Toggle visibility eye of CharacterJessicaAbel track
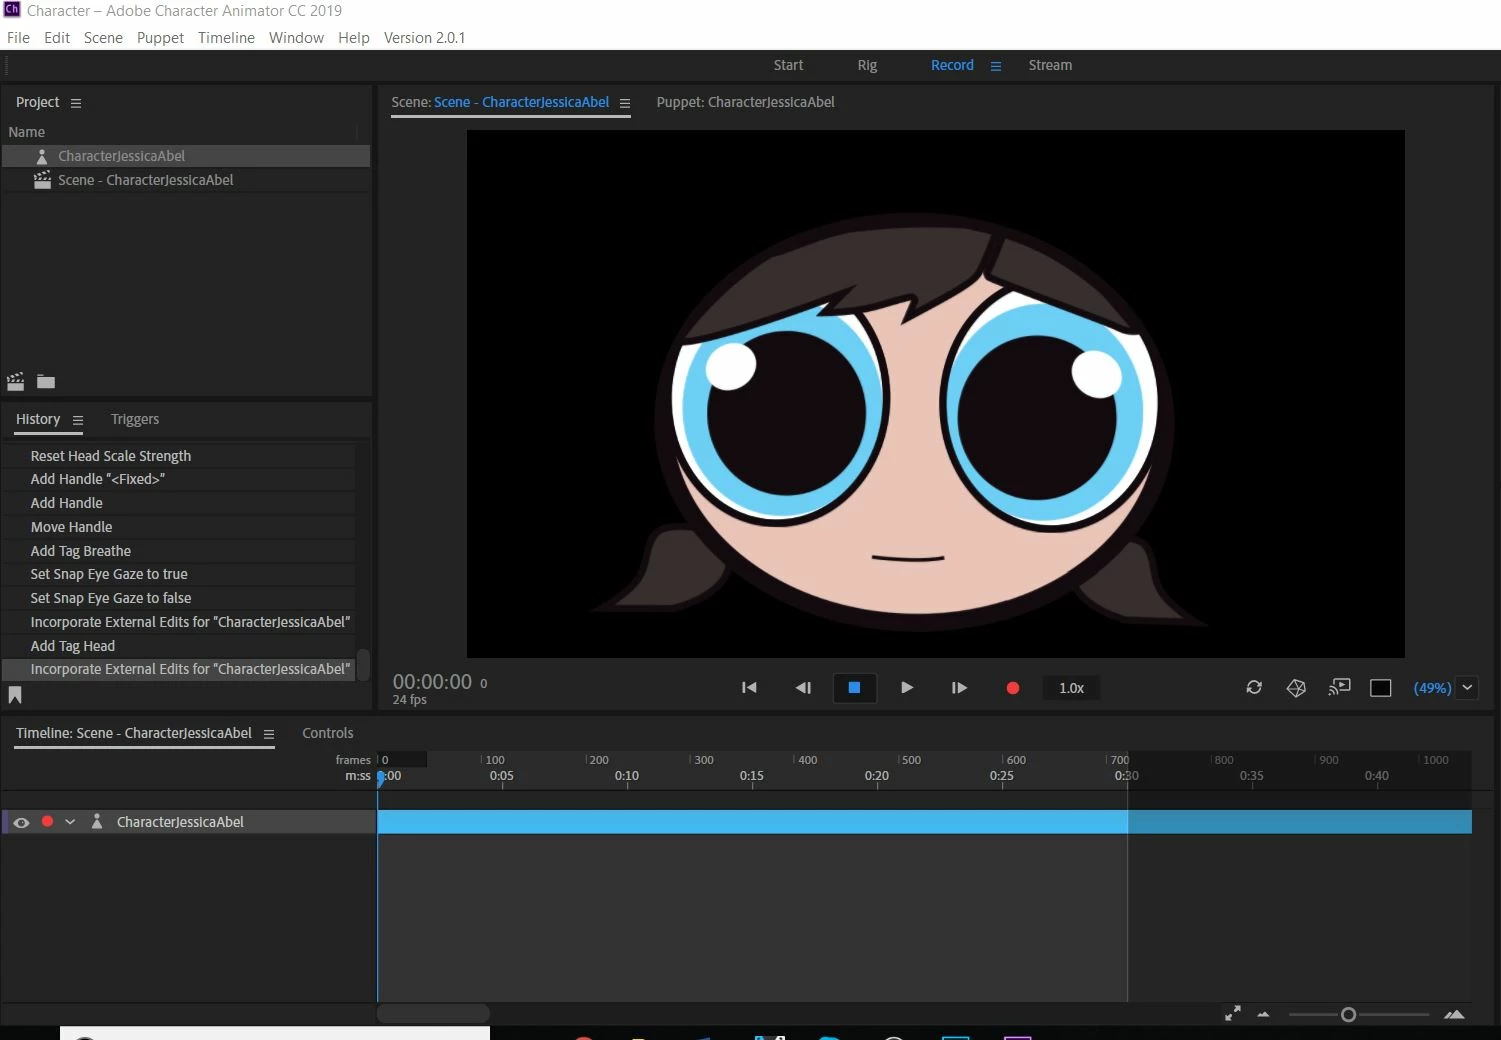Image resolution: width=1501 pixels, height=1040 pixels. pyautogui.click(x=21, y=822)
